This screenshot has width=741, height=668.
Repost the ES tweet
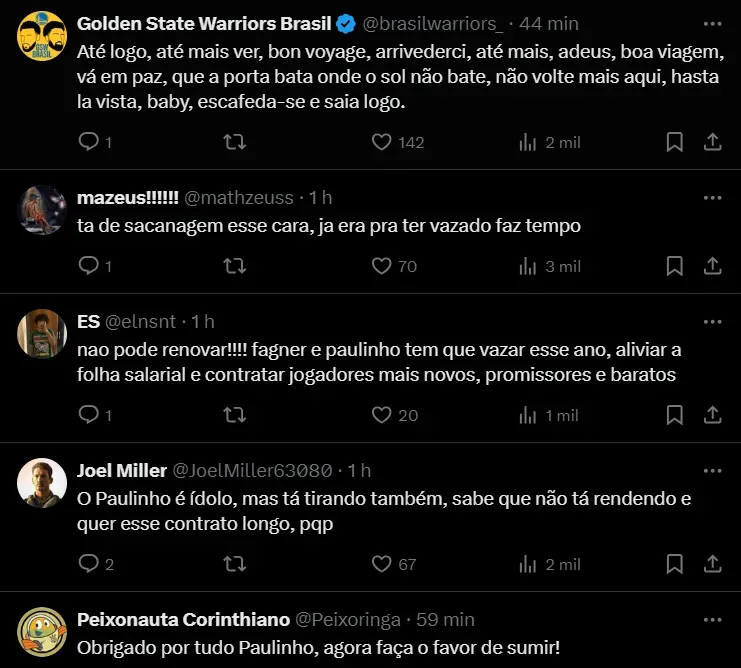click(x=234, y=415)
